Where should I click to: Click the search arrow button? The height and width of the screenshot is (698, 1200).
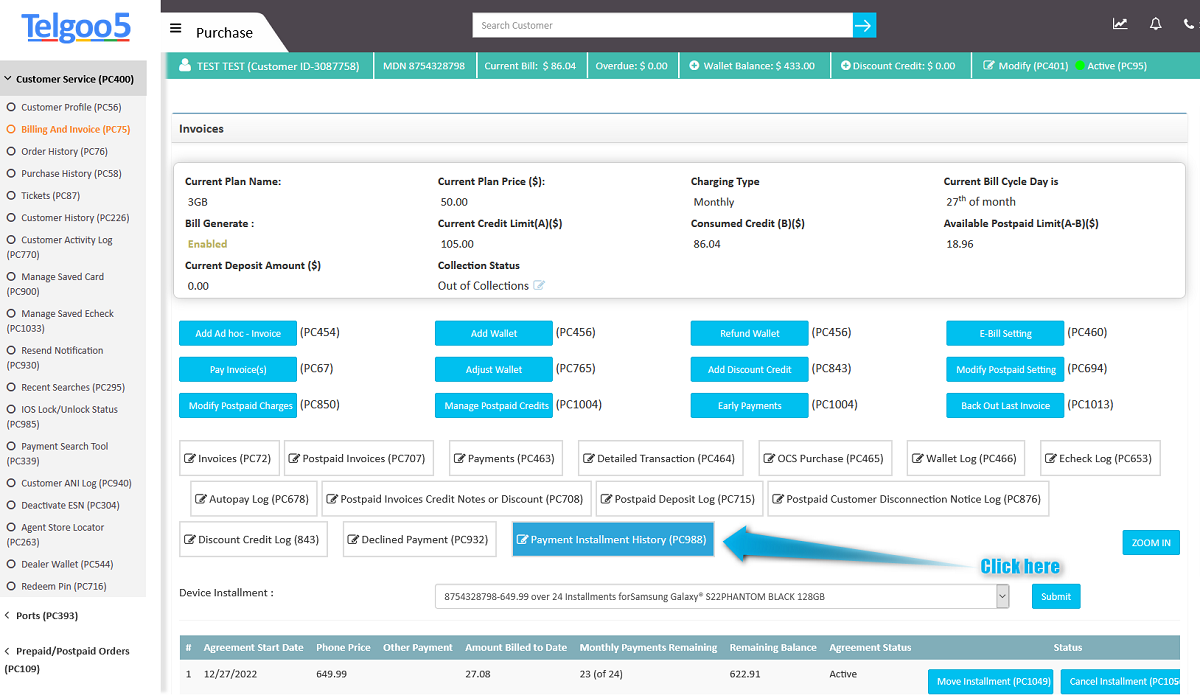[x=864, y=25]
